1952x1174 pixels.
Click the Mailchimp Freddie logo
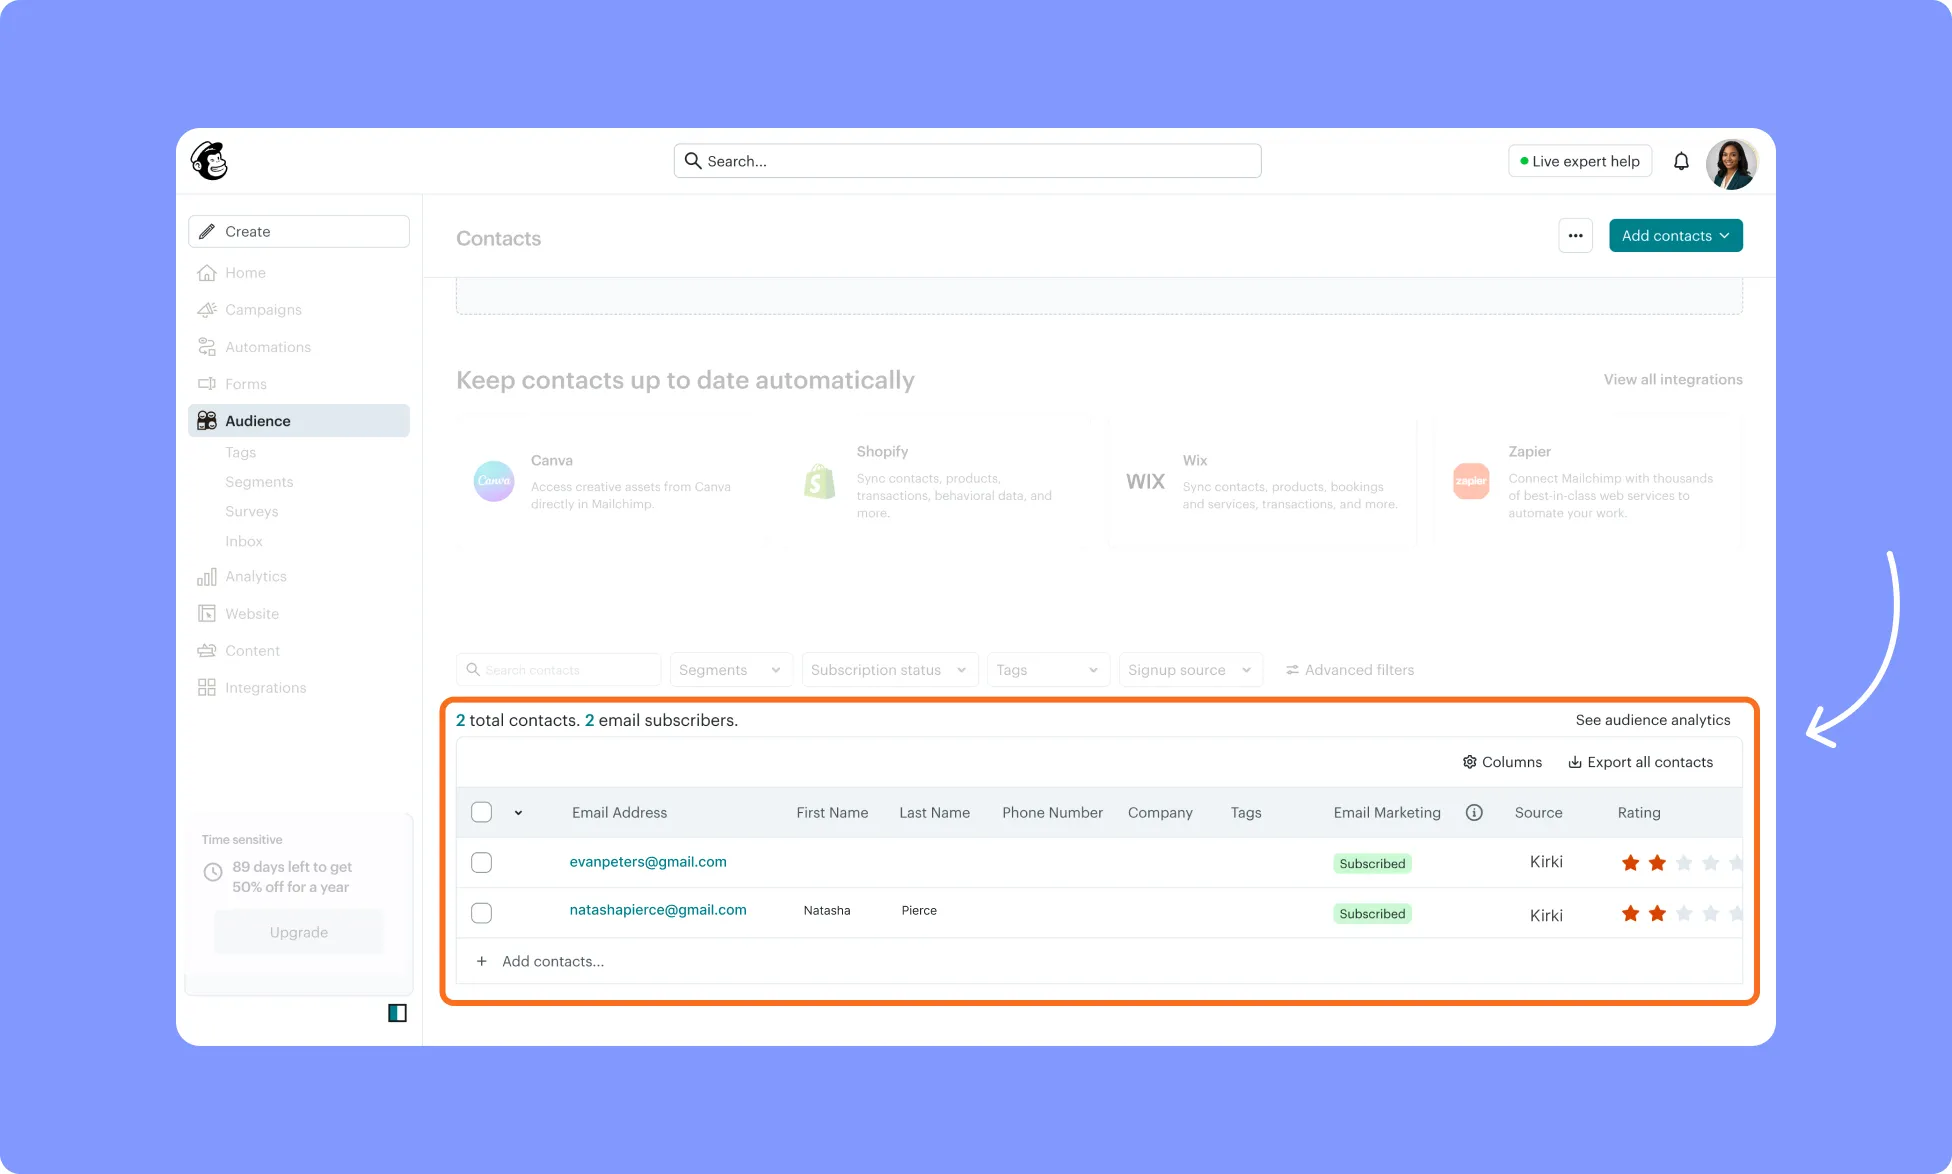(210, 161)
